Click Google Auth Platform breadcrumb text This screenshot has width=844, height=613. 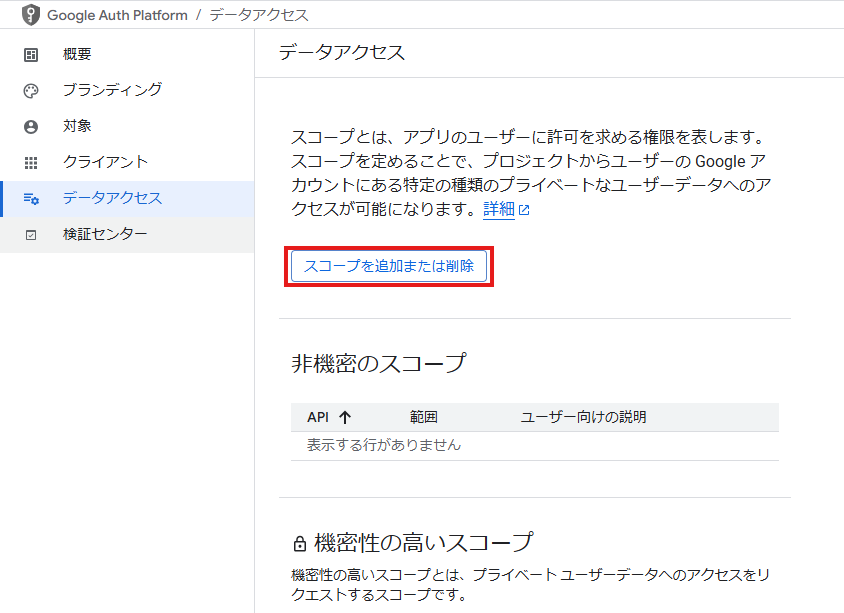117,15
